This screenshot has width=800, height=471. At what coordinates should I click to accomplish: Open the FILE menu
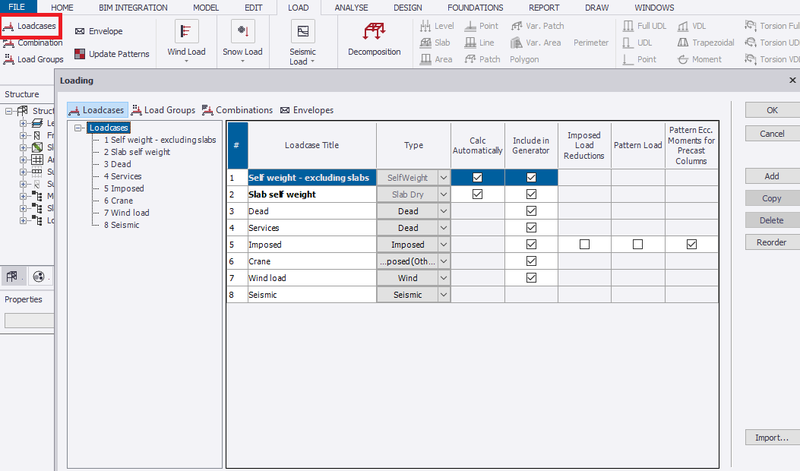(16, 7)
